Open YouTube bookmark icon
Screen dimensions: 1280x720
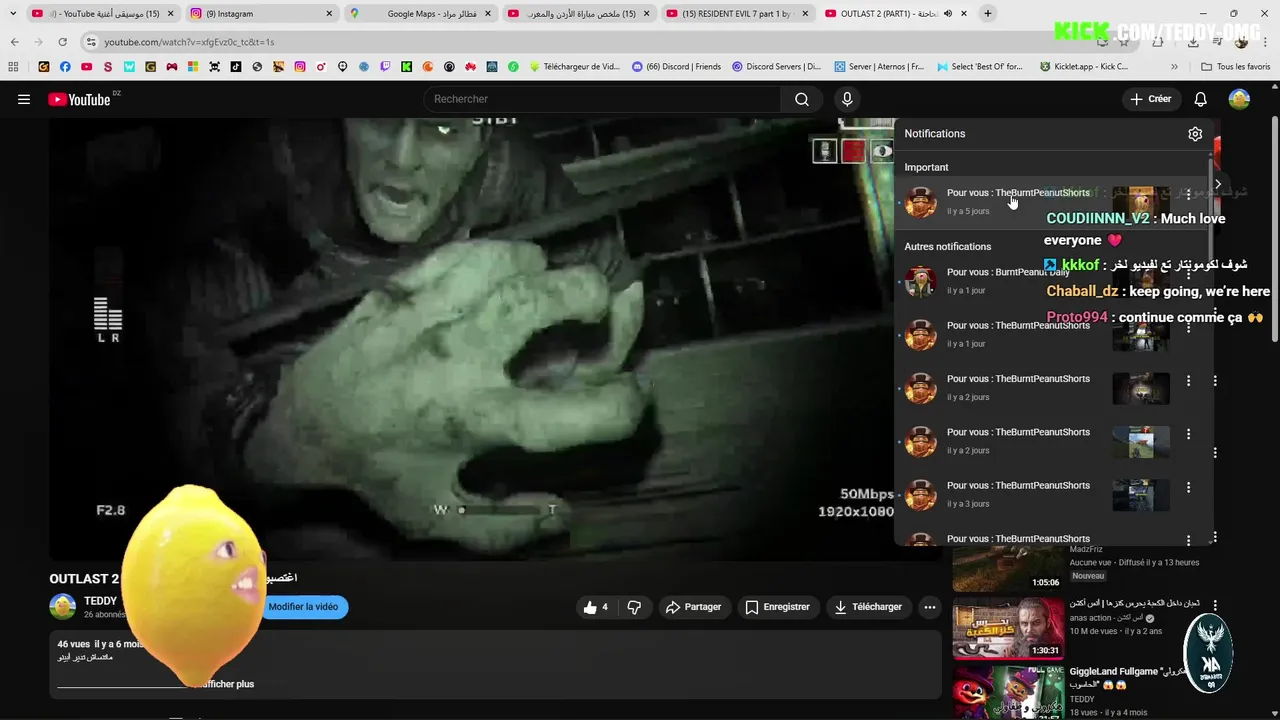86,67
